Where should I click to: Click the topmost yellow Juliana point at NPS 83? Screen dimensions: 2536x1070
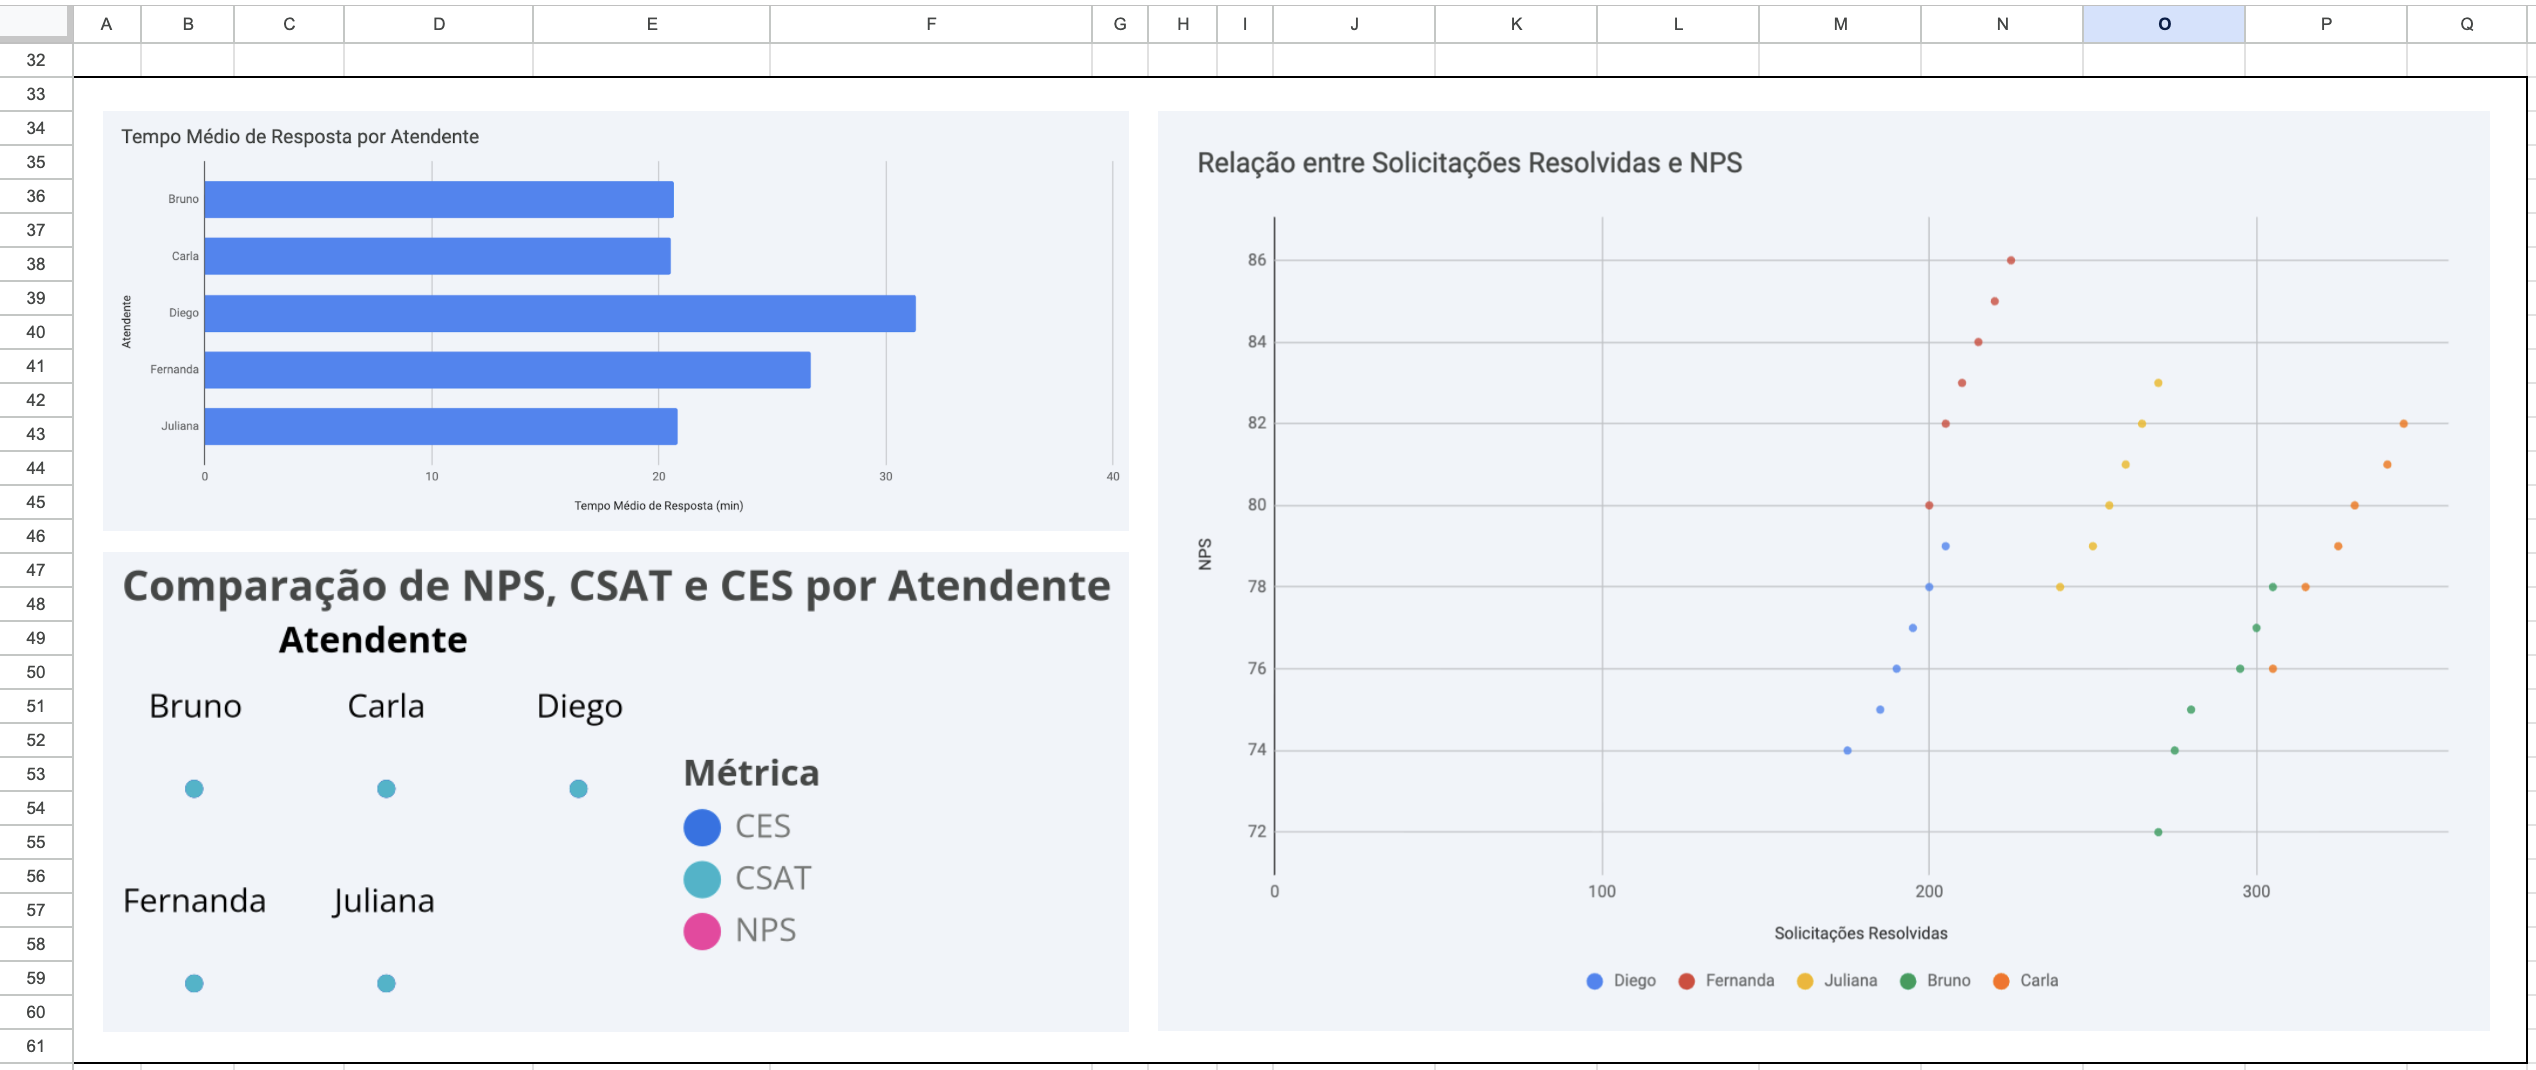2158,383
